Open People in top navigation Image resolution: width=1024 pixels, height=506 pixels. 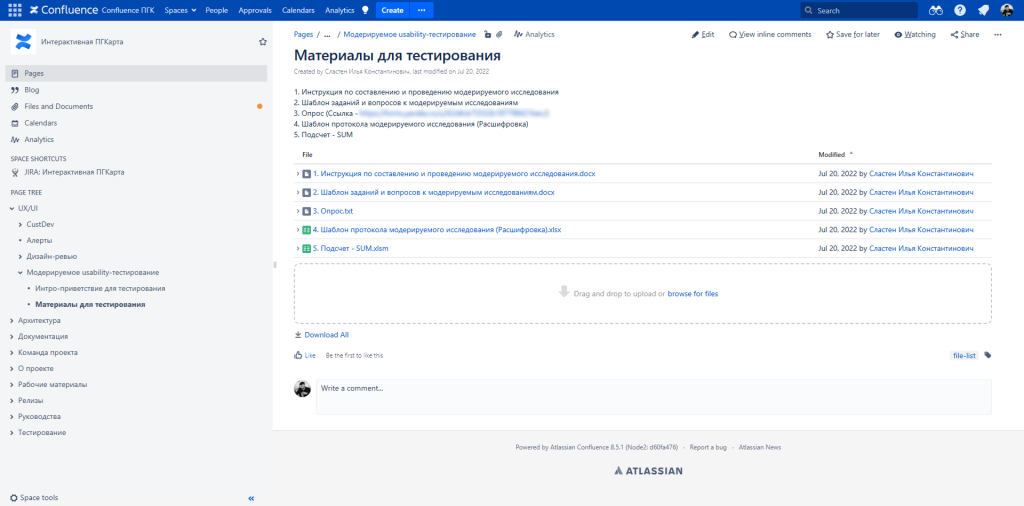point(216,10)
